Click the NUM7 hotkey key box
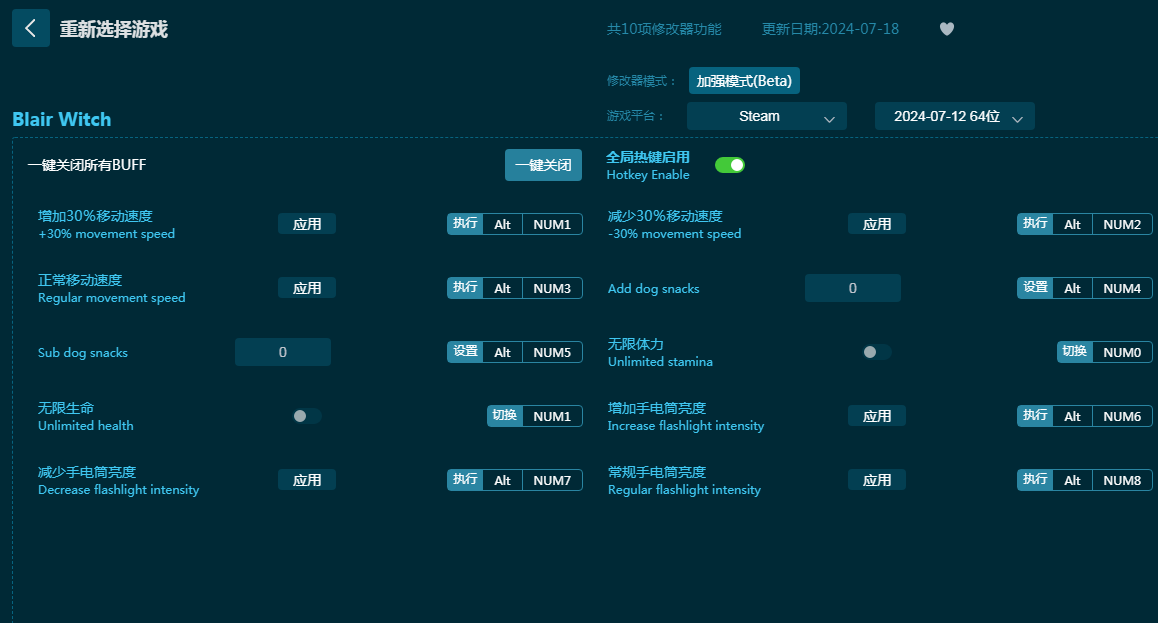Viewport: 1158px width, 623px height. pos(552,481)
